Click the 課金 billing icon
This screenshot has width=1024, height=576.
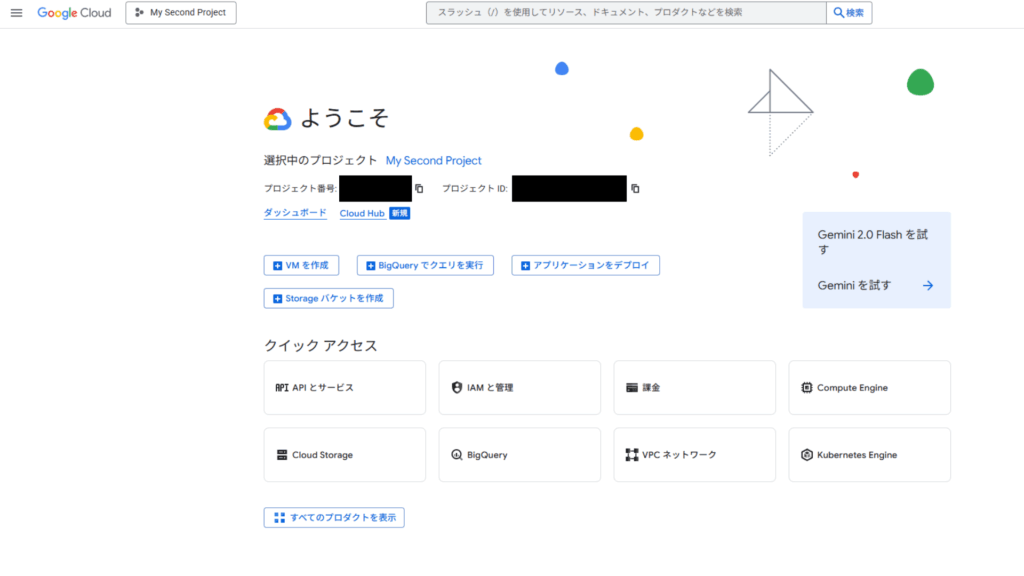(632, 388)
